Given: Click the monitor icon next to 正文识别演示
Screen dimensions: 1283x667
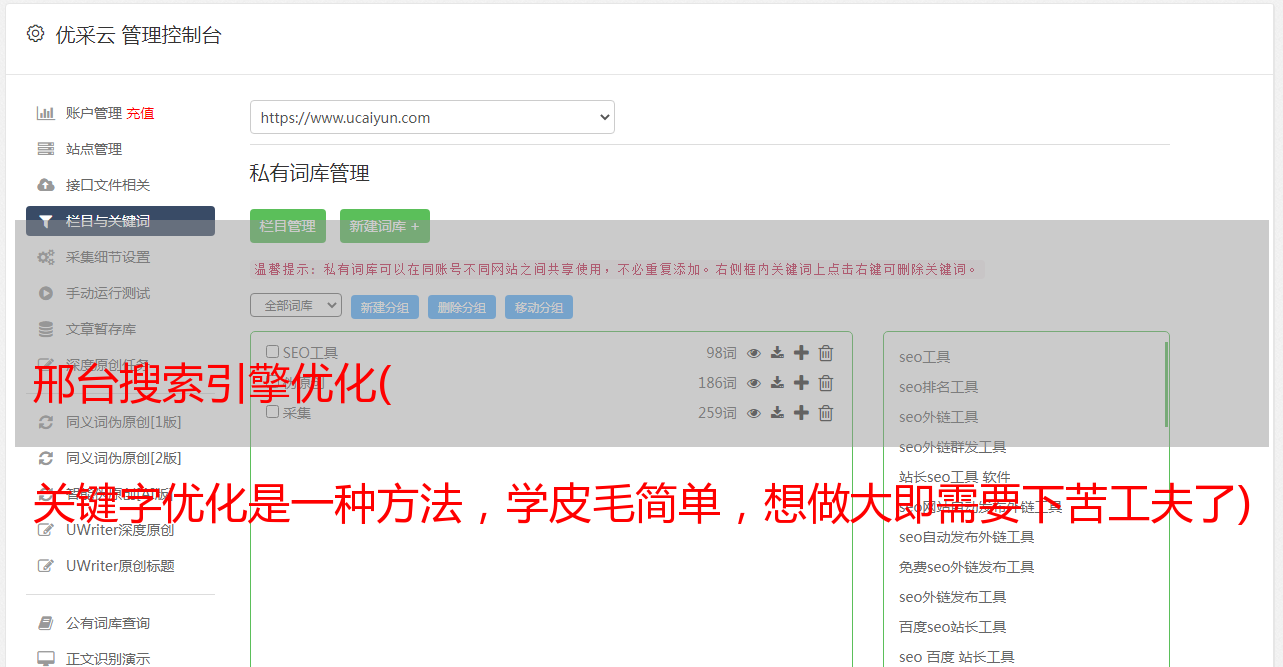Looking at the screenshot, I should click(45, 659).
